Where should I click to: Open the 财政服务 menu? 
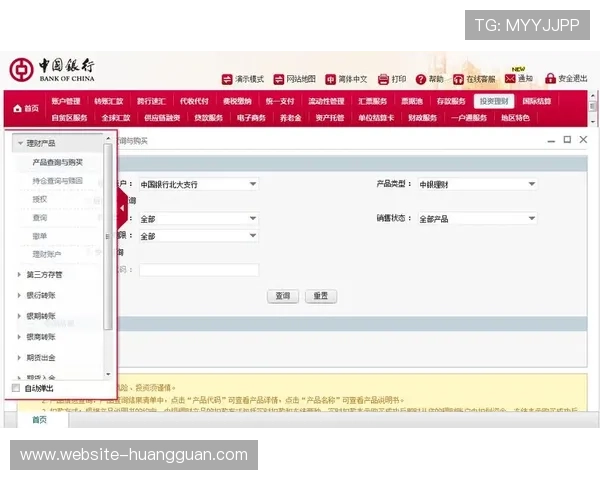click(422, 118)
